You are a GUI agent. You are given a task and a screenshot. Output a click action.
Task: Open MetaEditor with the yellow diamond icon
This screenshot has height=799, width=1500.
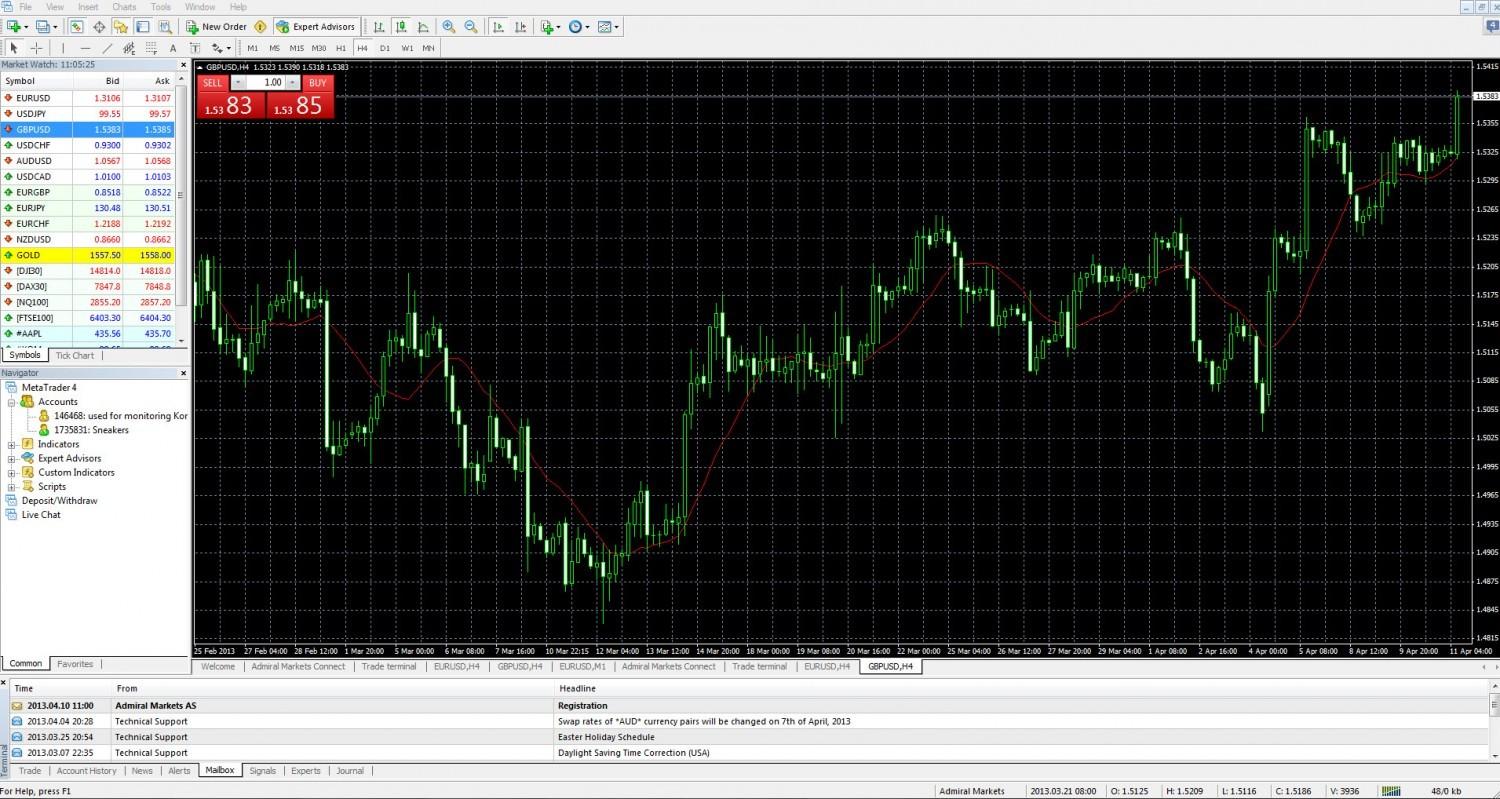click(260, 27)
